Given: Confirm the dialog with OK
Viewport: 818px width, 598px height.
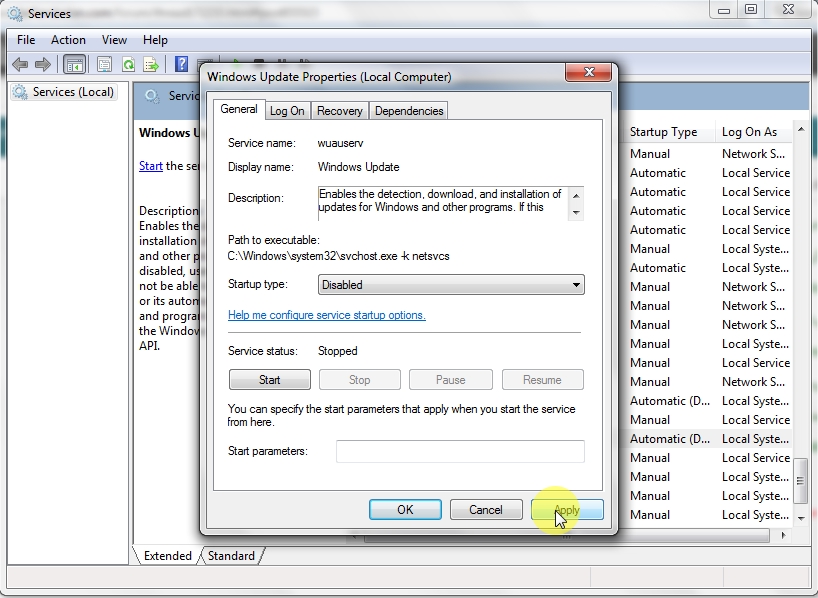Looking at the screenshot, I should point(405,509).
